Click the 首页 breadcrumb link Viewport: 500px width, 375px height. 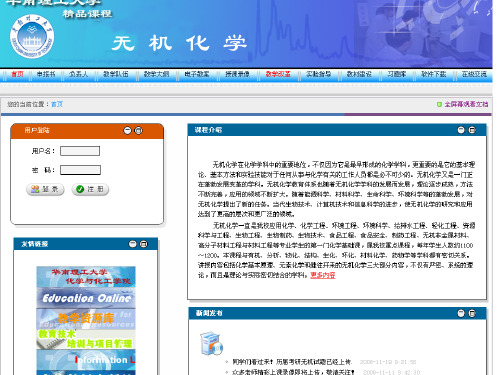click(x=57, y=104)
